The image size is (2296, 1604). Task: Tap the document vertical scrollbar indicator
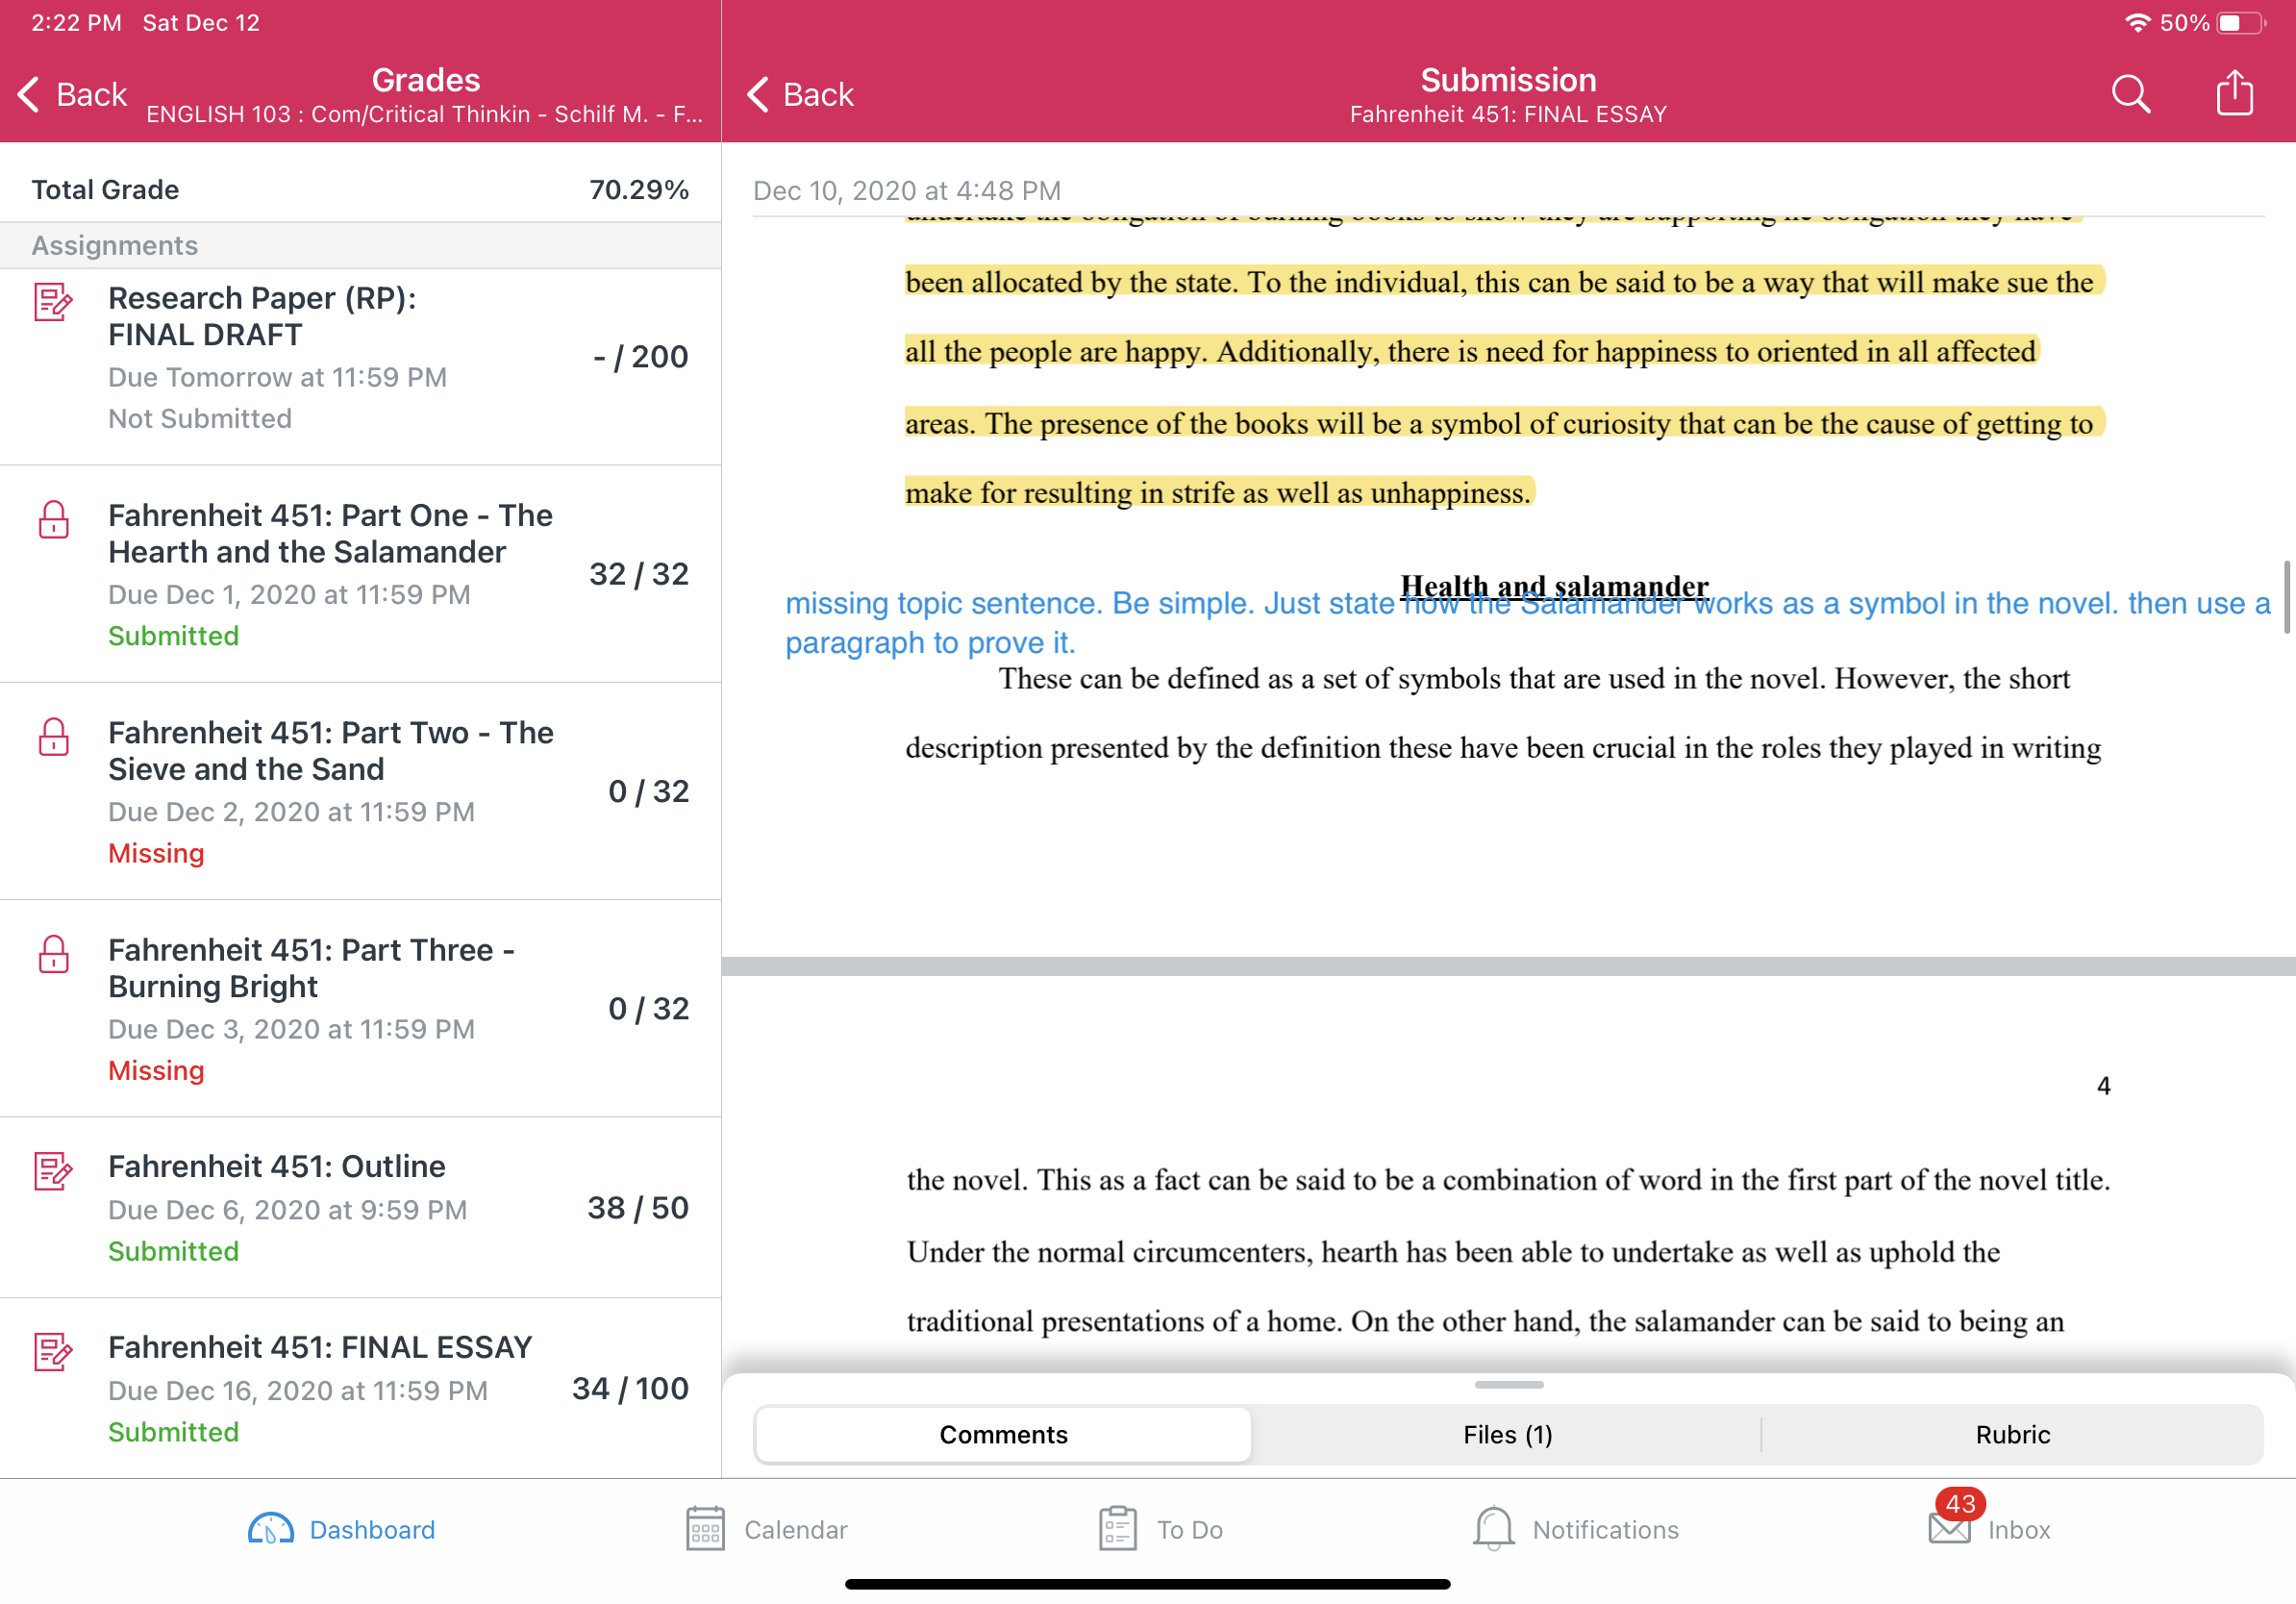point(2286,597)
